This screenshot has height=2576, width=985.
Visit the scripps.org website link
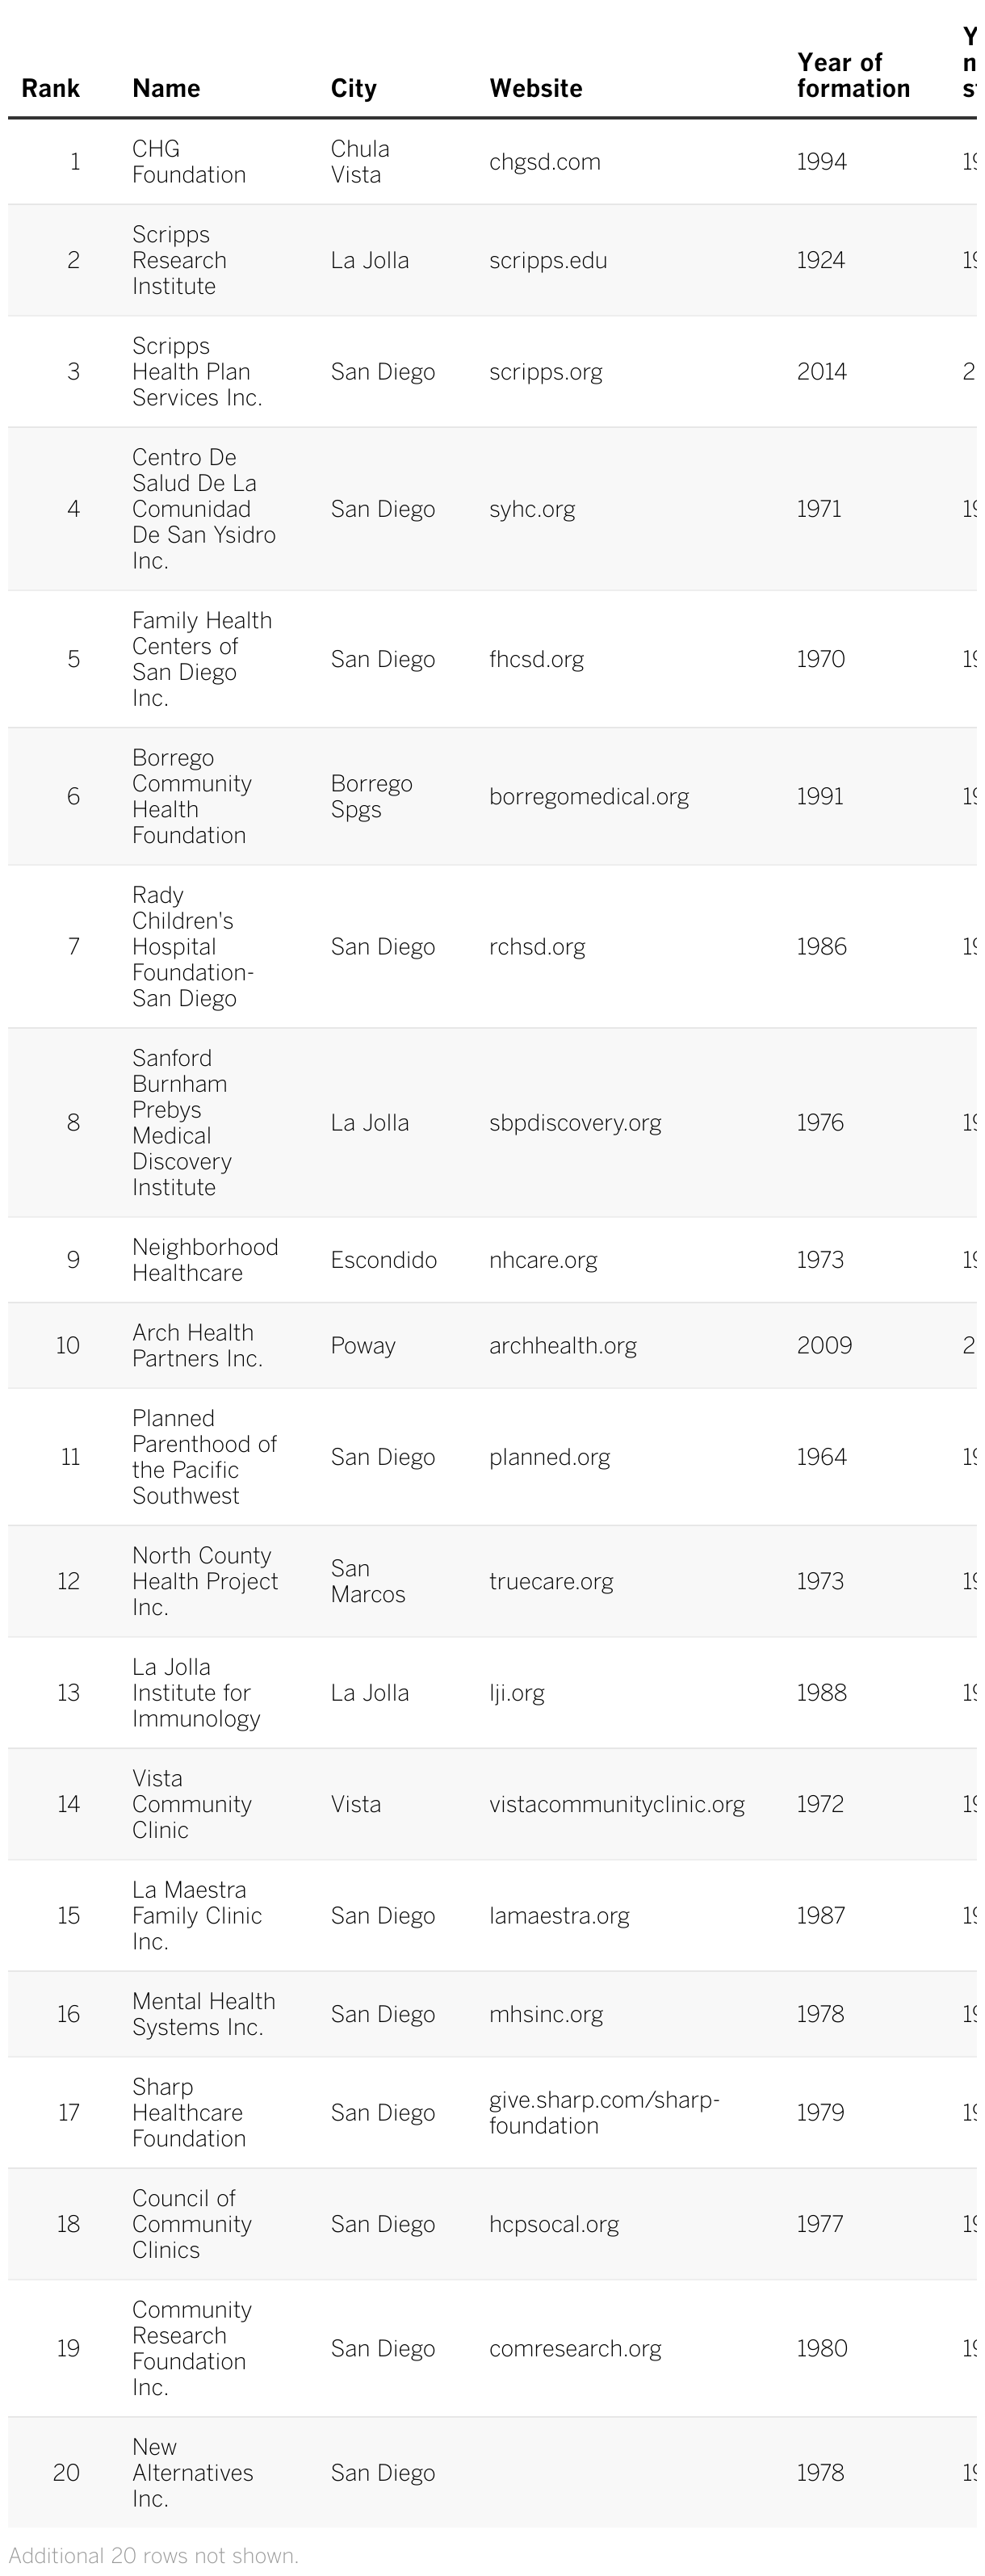545,372
